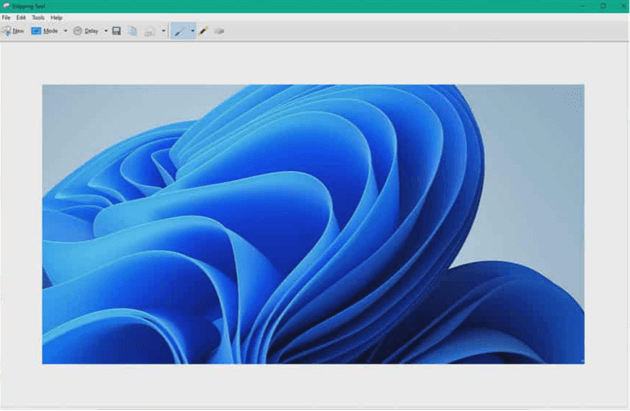Open the Edit menu
This screenshot has width=630, height=411.
pyautogui.click(x=21, y=18)
